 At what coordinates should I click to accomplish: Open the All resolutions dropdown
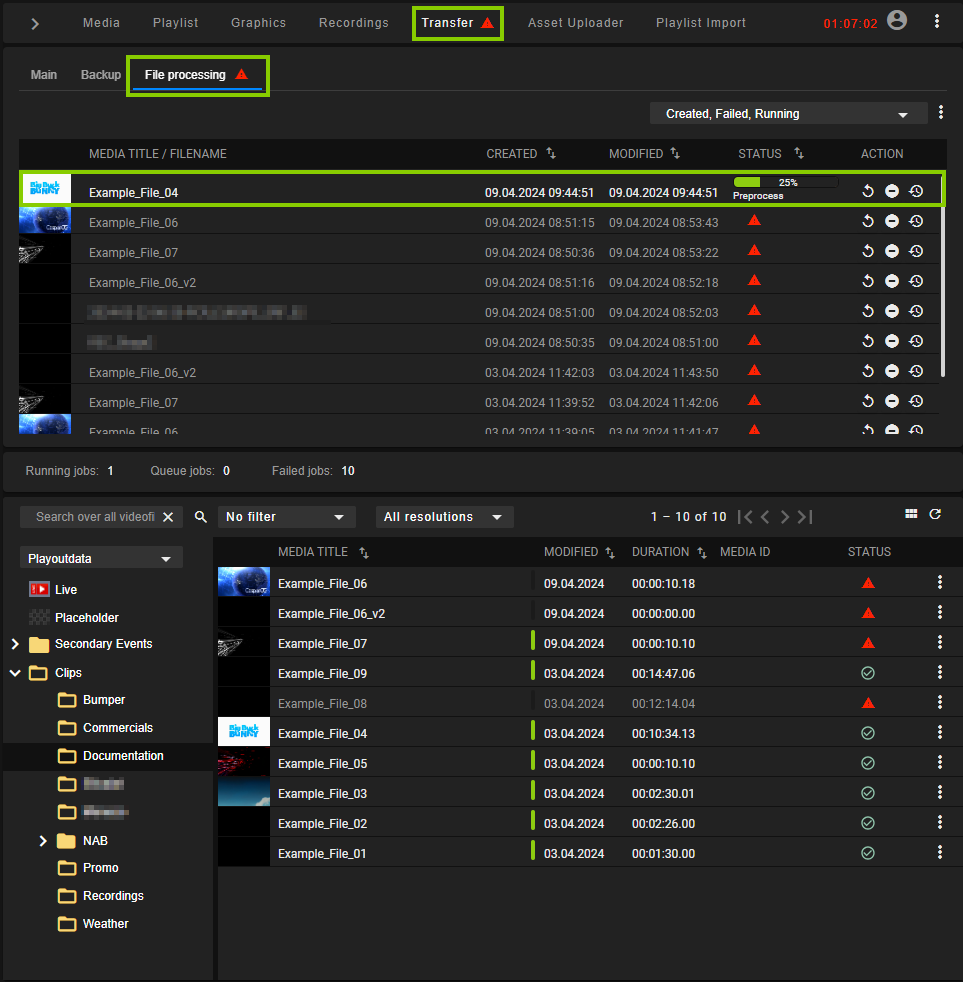click(443, 517)
